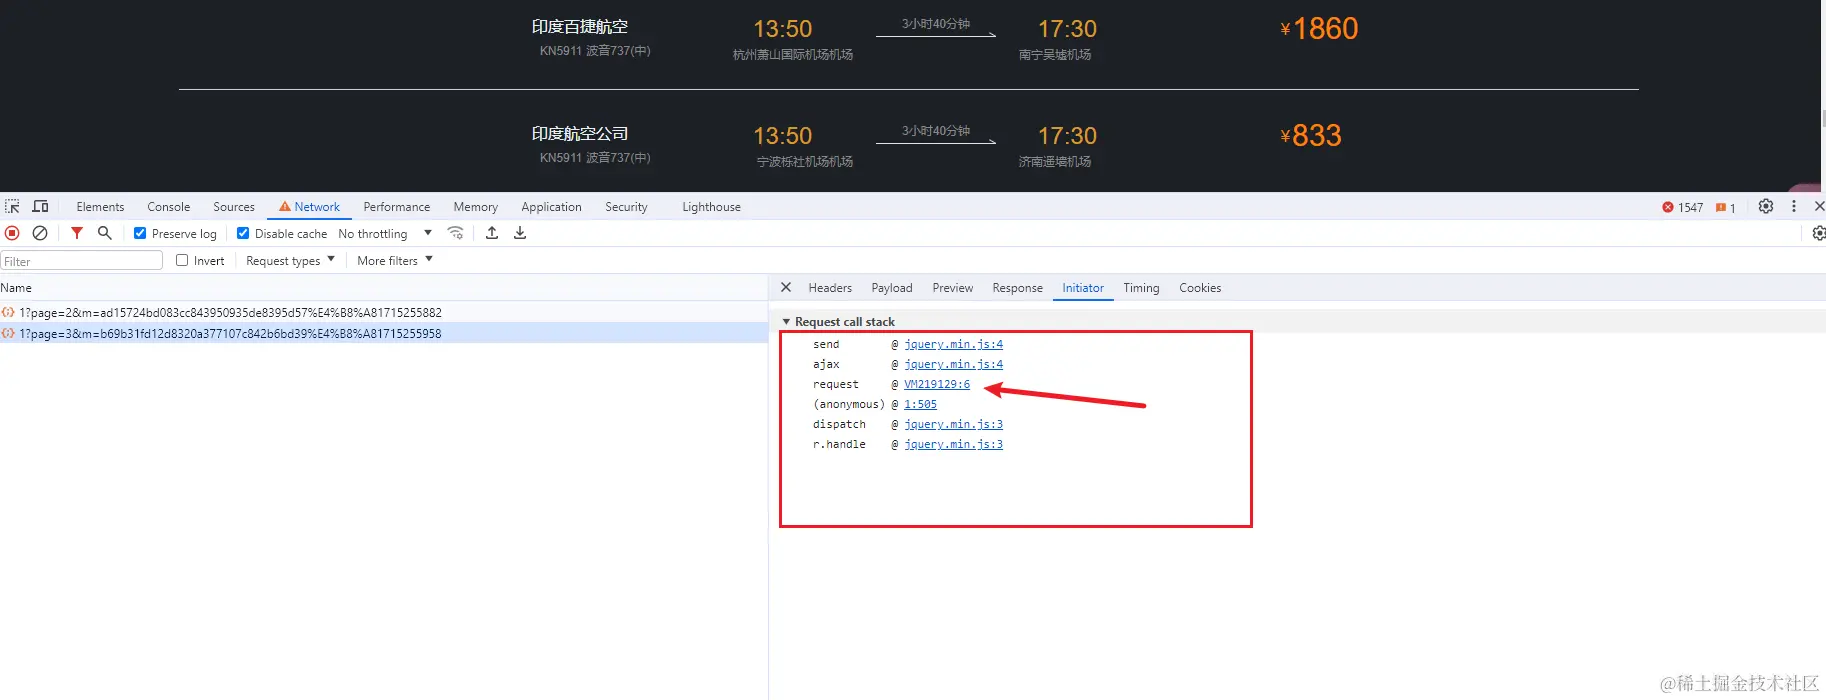1826x700 pixels.
Task: Open network panel settings gear
Action: 1818,233
